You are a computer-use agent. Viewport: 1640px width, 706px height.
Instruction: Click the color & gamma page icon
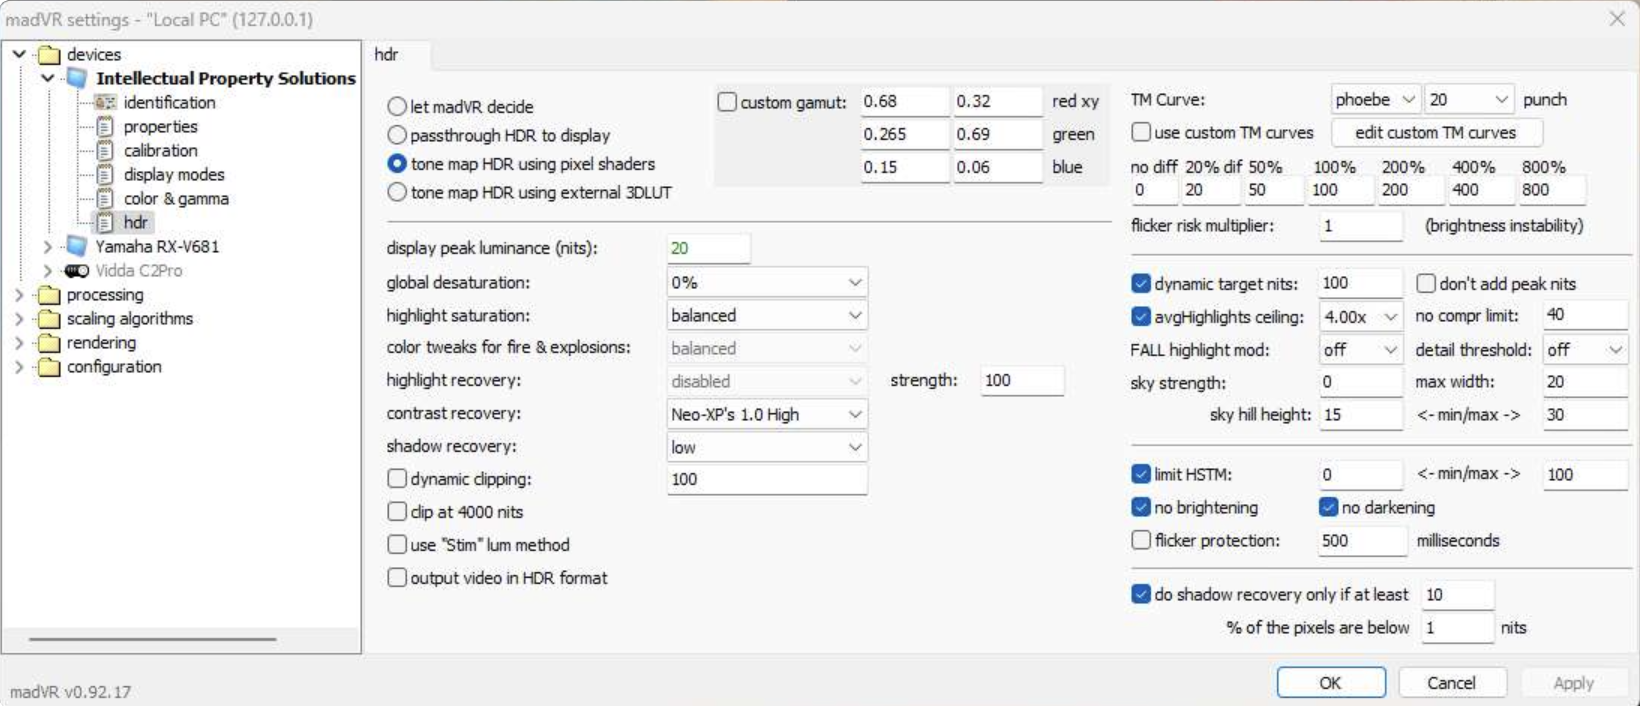tap(105, 199)
